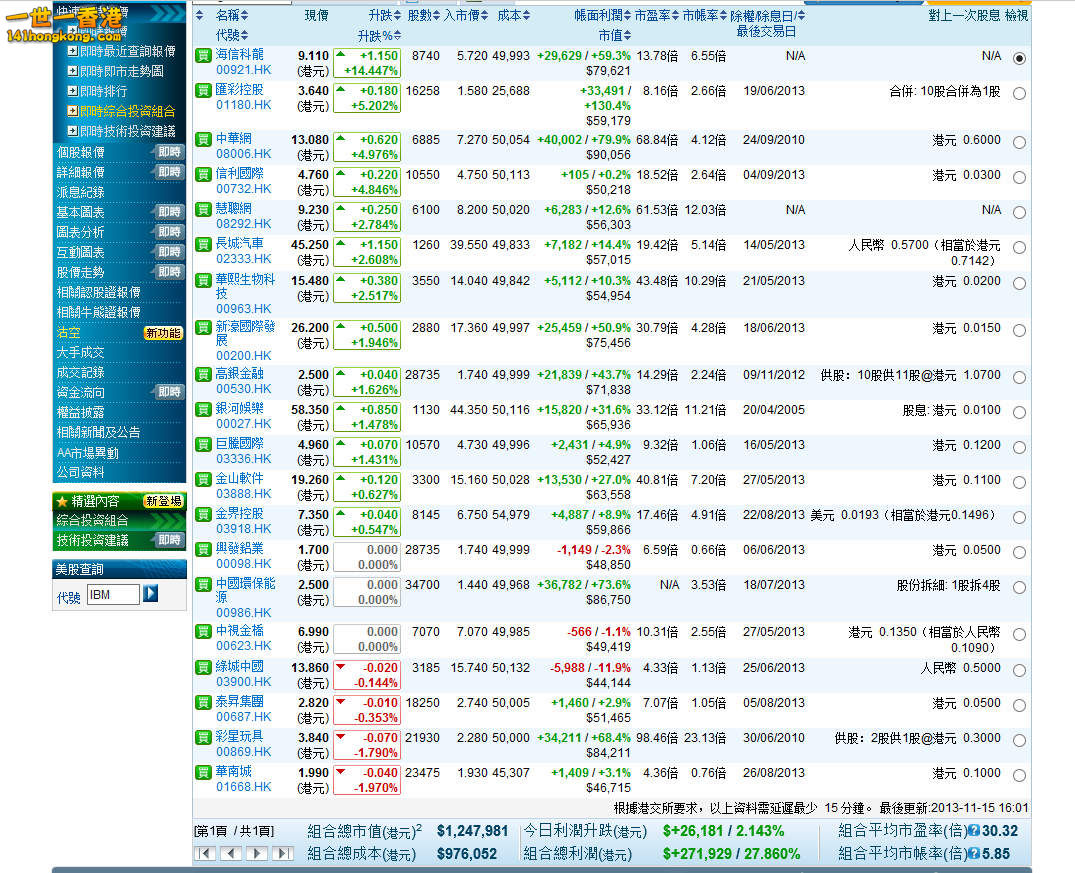Open stock name link 銀河娛樂
Viewport: 1075px width, 873px height.
239,408
